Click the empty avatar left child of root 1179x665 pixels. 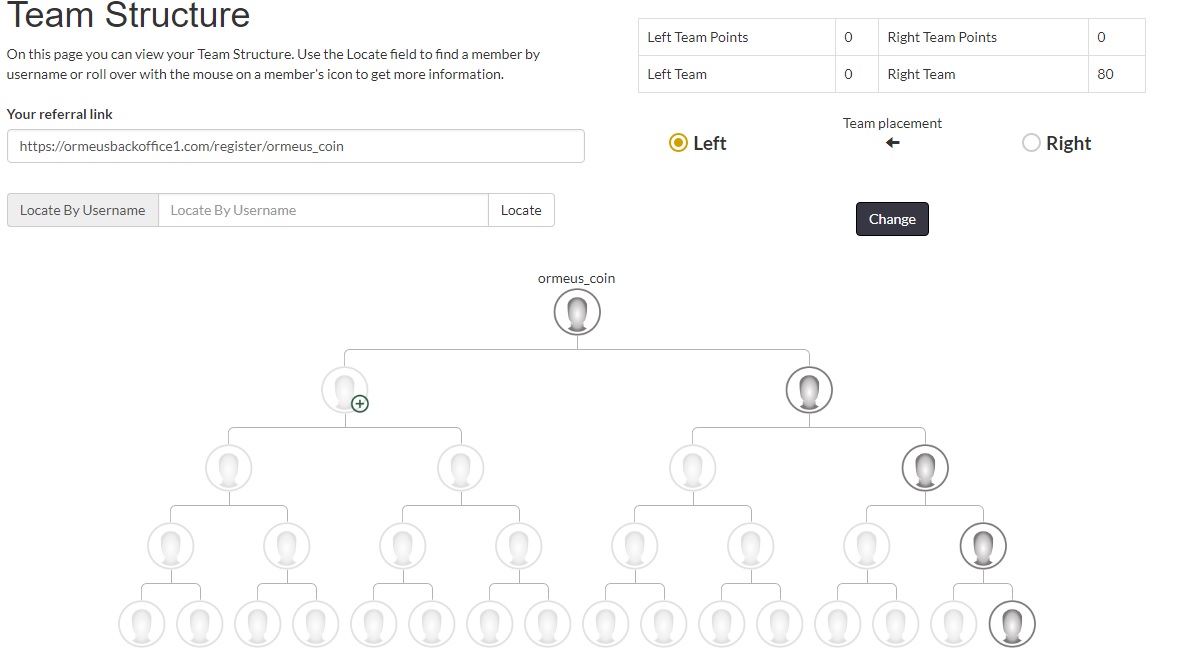(x=343, y=388)
